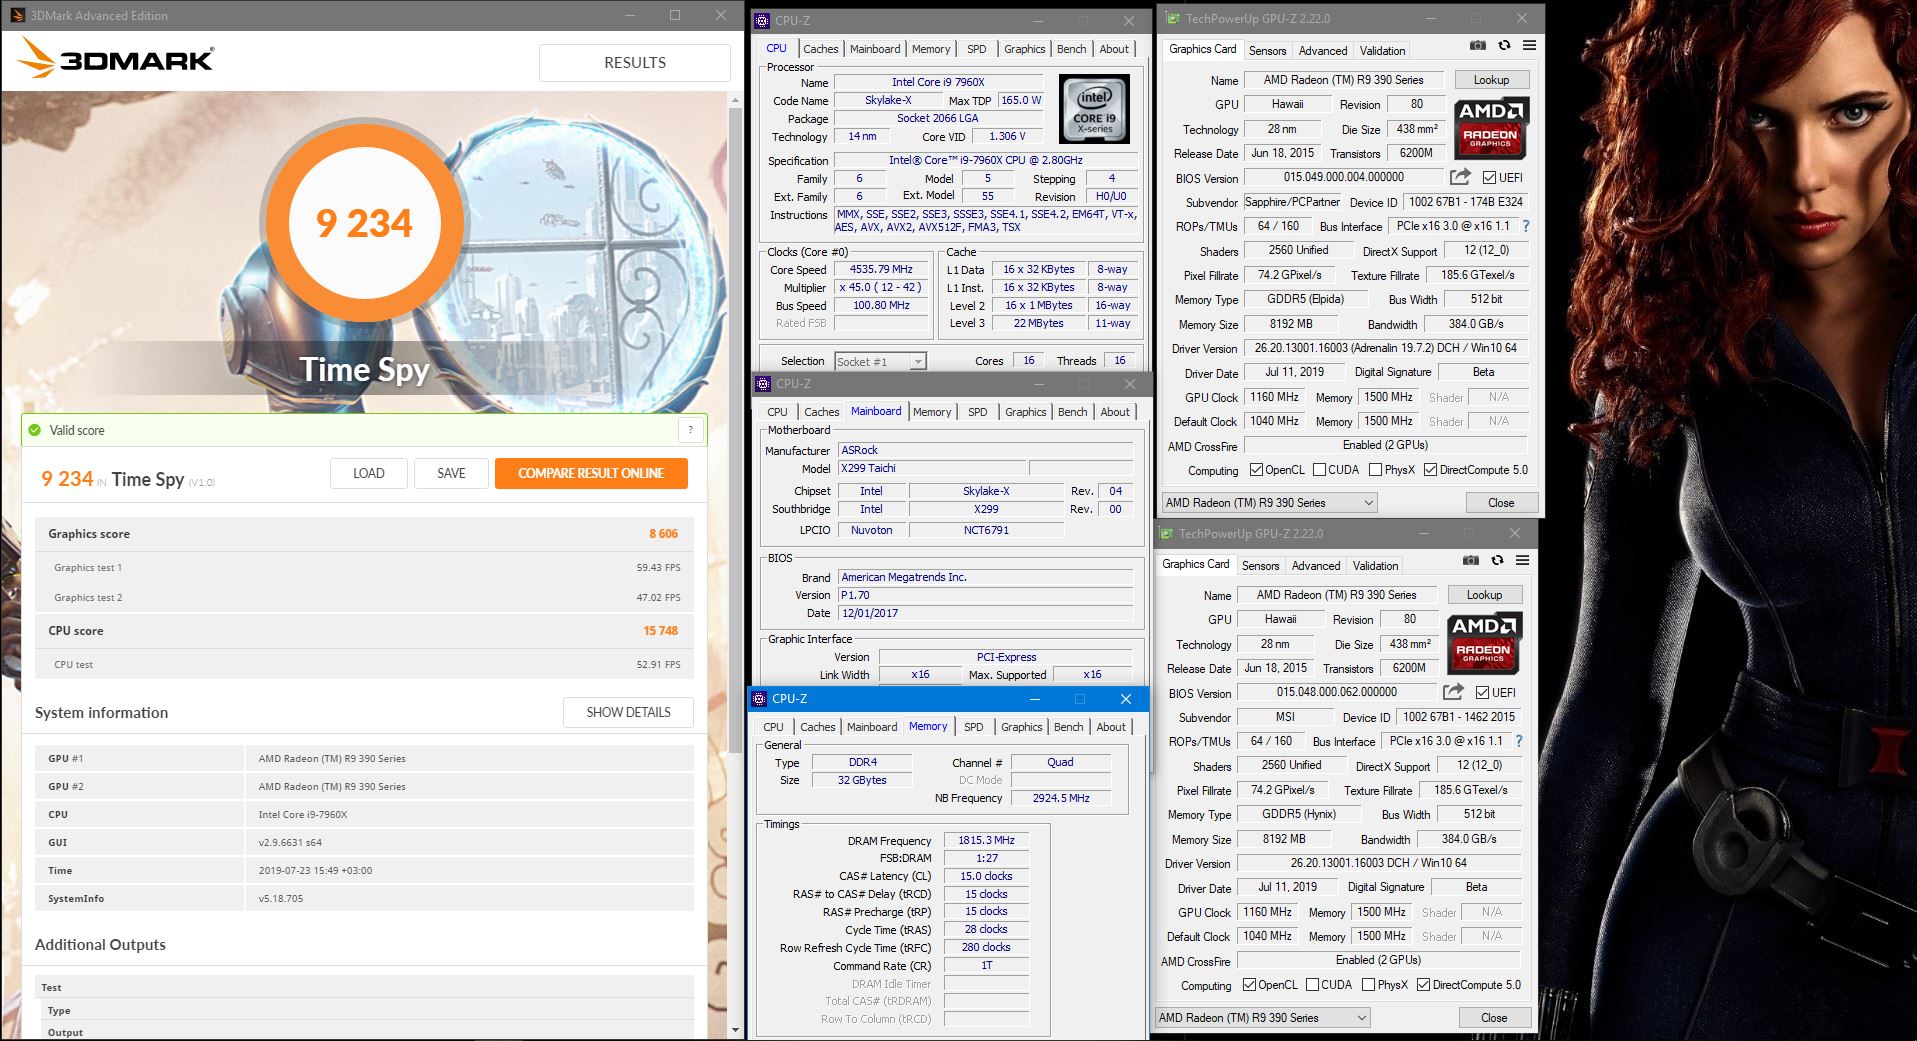Refresh the bottom GPU-Z window
1917x1041 pixels.
point(1497,561)
